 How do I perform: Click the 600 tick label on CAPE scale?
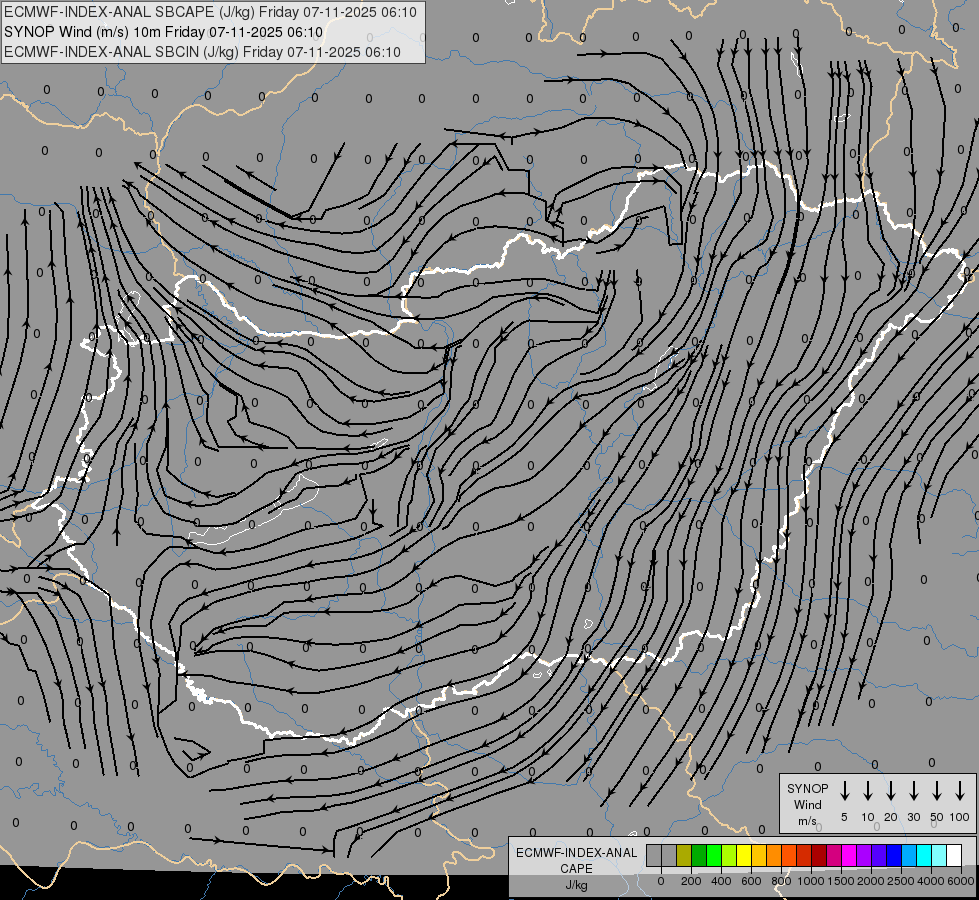click(751, 881)
